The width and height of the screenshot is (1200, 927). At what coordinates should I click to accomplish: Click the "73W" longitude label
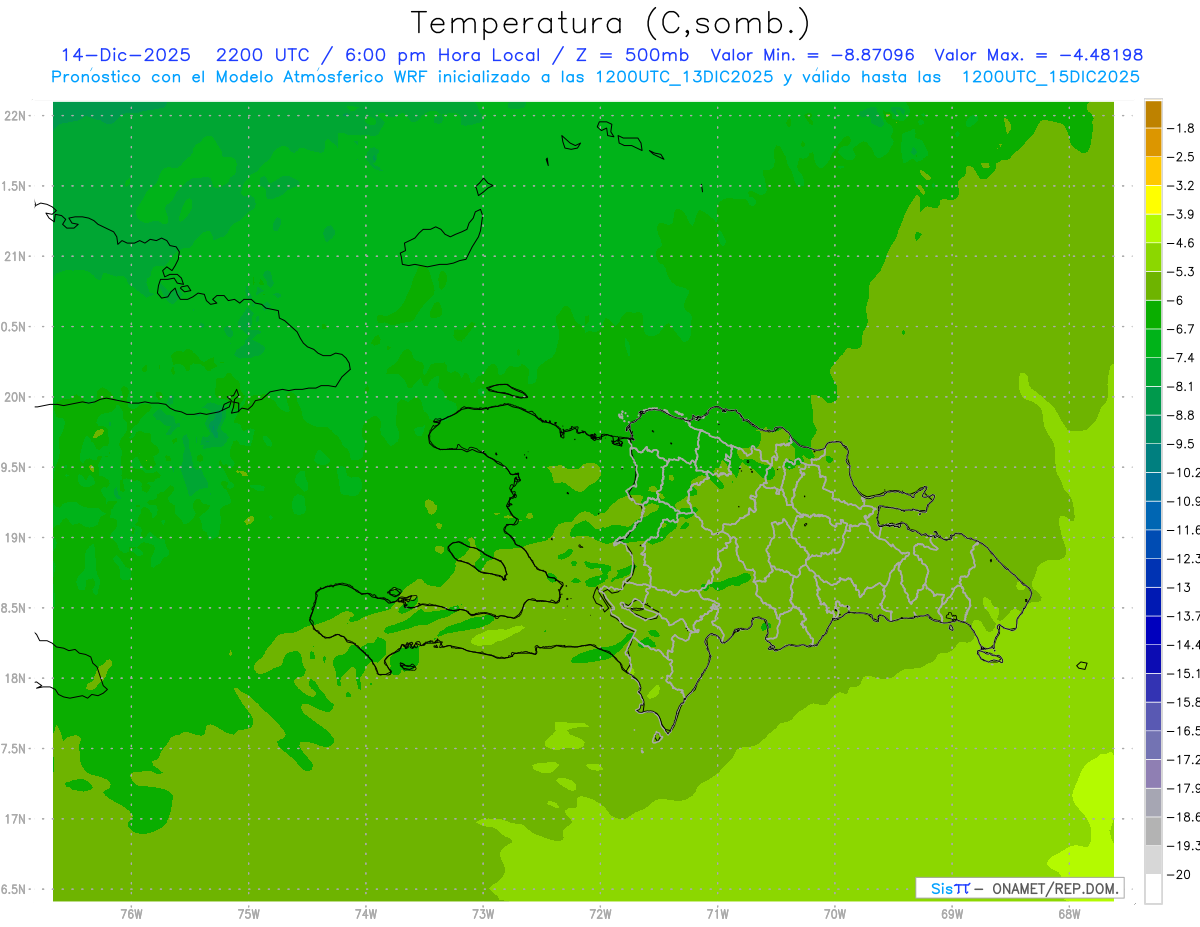click(x=483, y=913)
